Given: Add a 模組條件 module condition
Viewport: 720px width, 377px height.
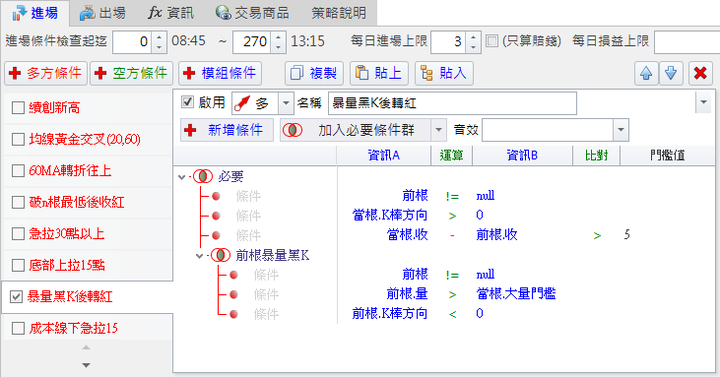Looking at the screenshot, I should tap(220, 73).
